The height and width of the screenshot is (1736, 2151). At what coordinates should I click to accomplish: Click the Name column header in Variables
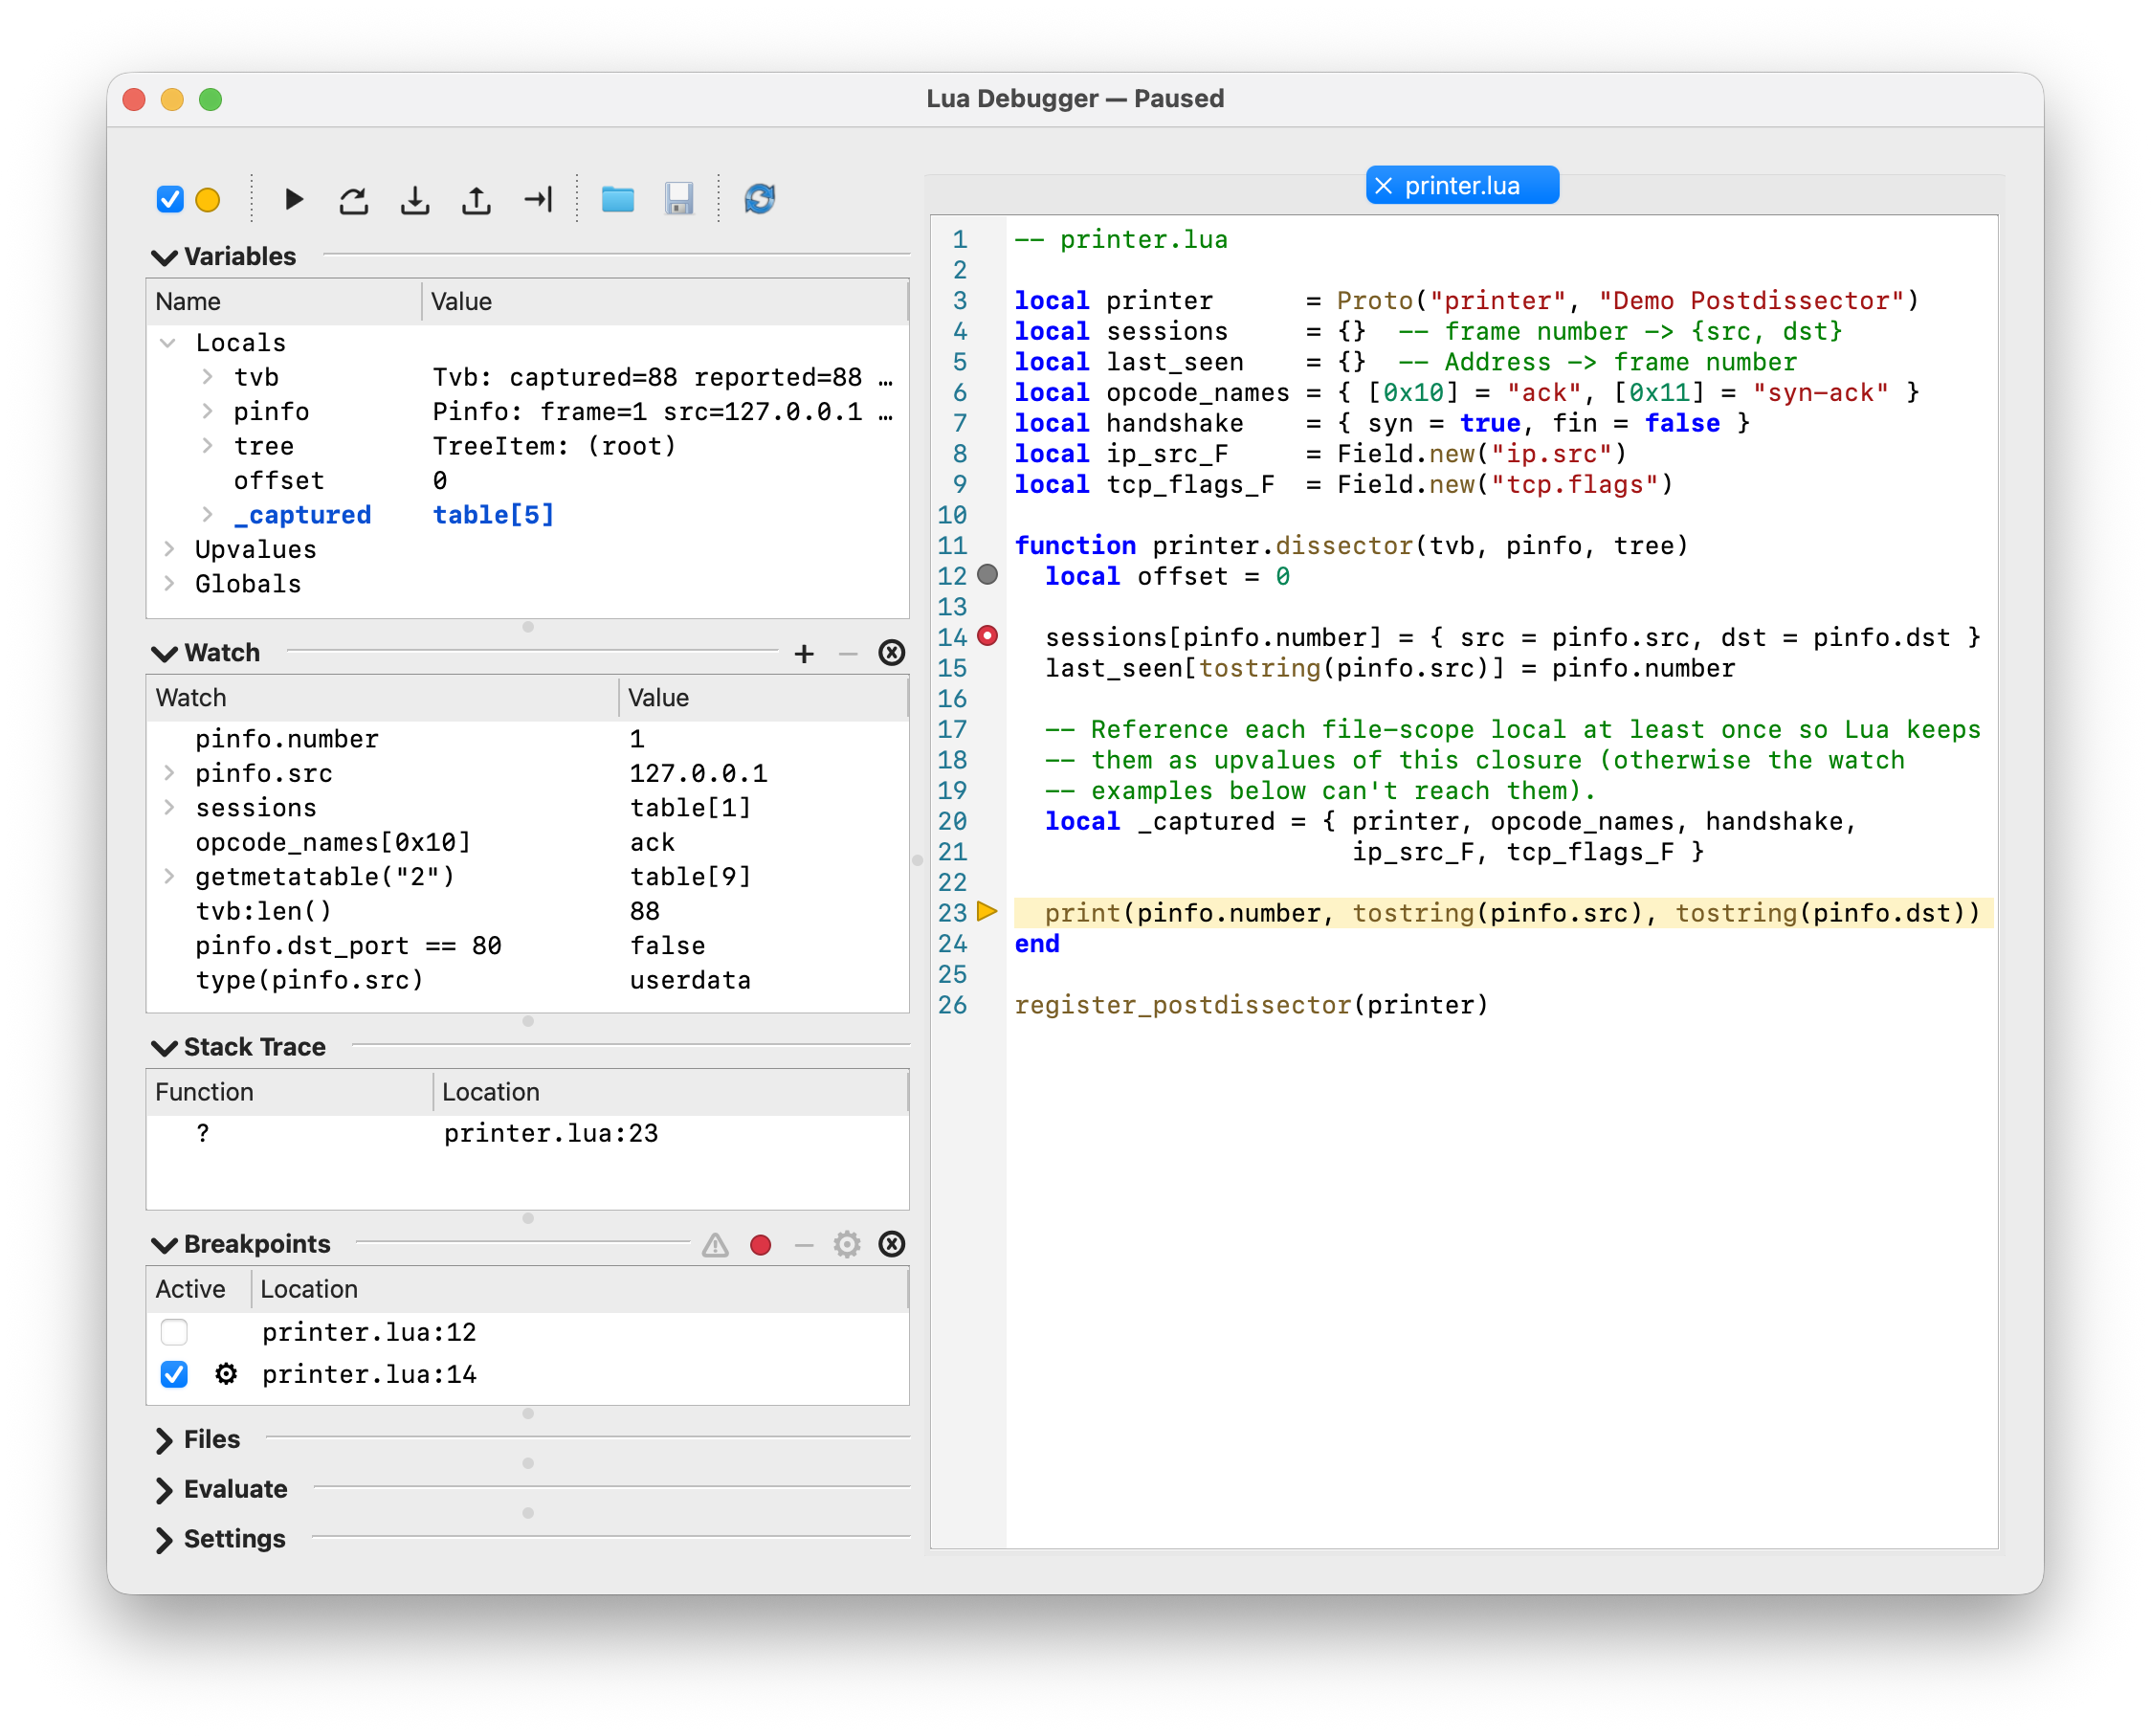[x=284, y=302]
